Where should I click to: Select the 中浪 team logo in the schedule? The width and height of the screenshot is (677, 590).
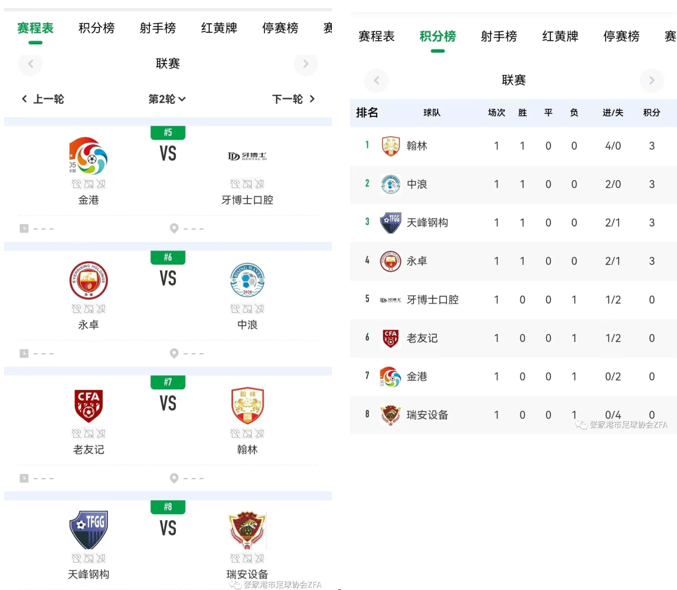click(x=247, y=280)
